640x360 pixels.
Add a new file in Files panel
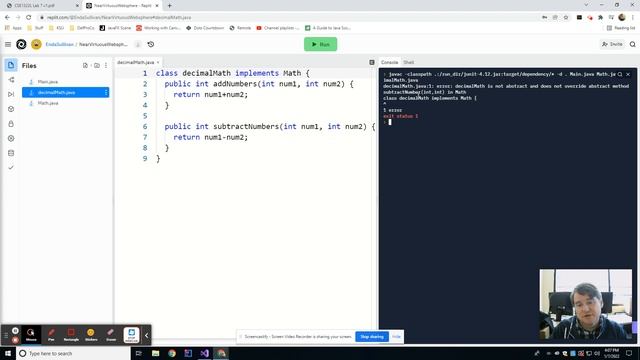85,65
